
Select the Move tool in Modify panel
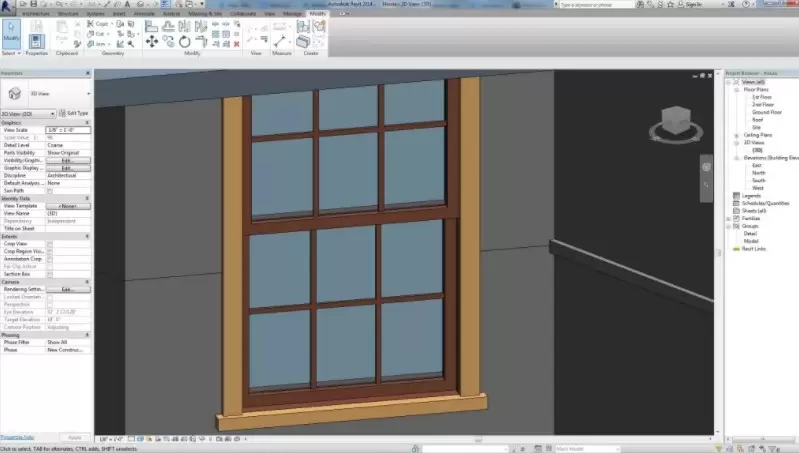click(x=153, y=41)
